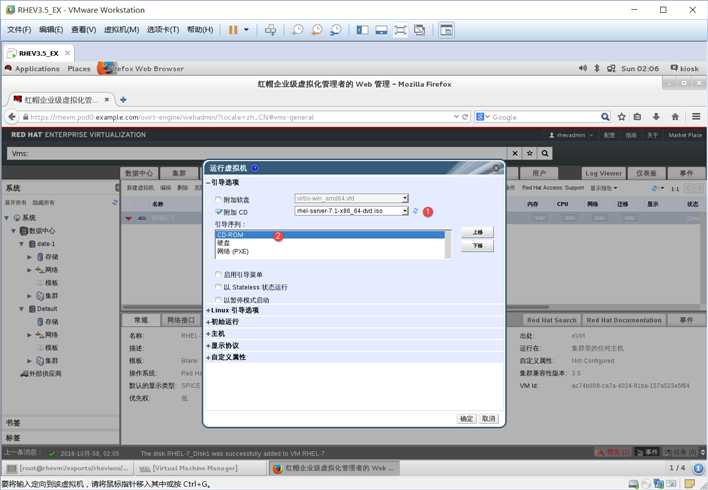The image size is (708, 490).
Task: Collapse the Default tree node arrow
Action: [22, 309]
